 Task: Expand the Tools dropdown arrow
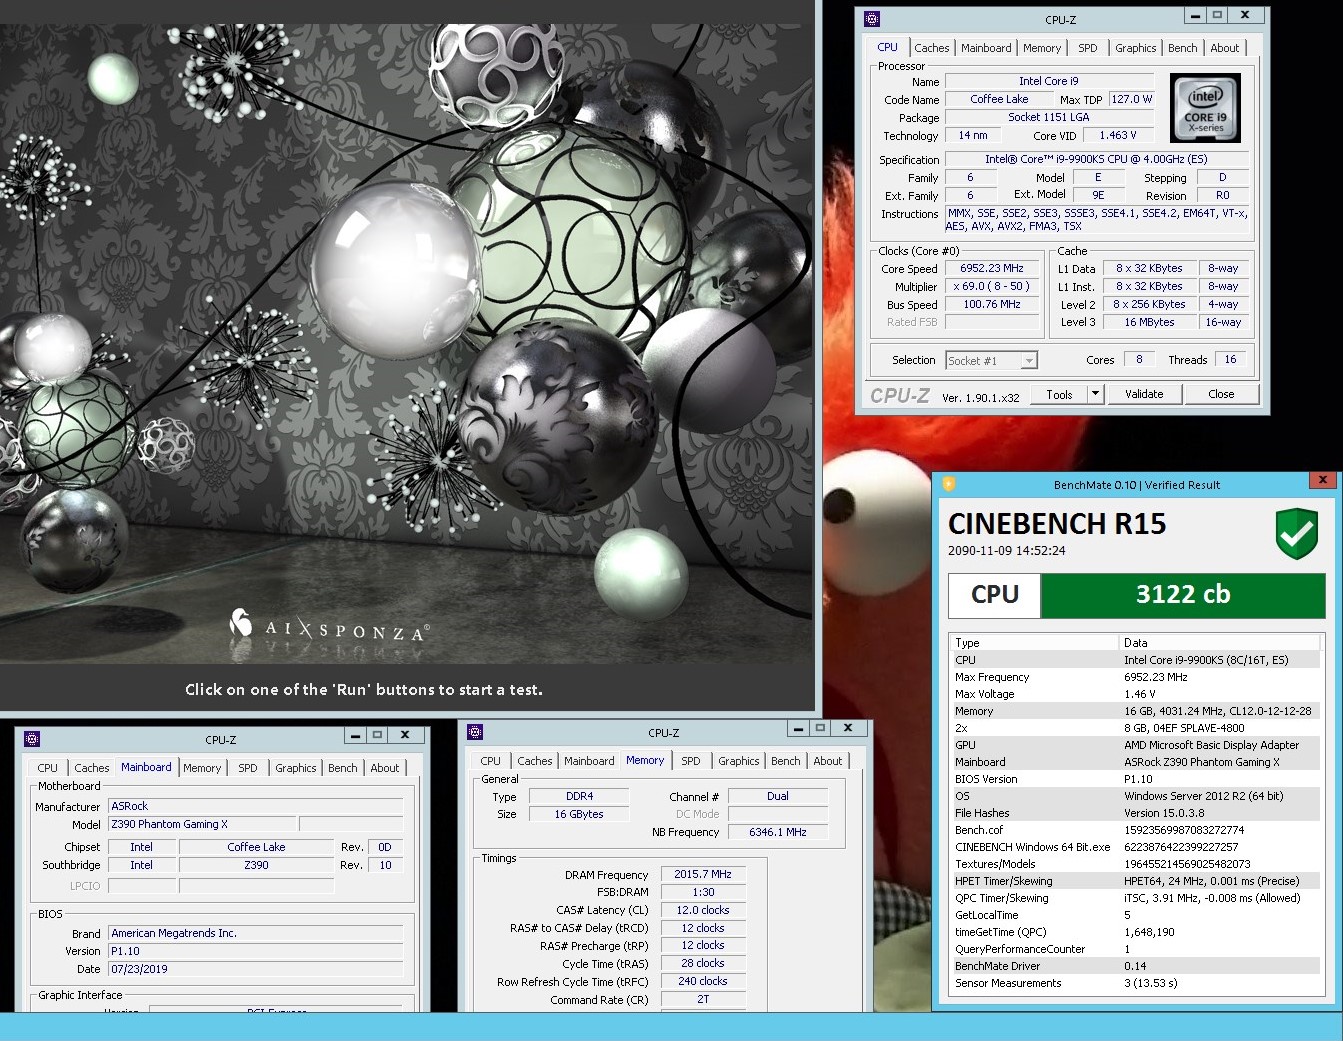coord(1095,394)
